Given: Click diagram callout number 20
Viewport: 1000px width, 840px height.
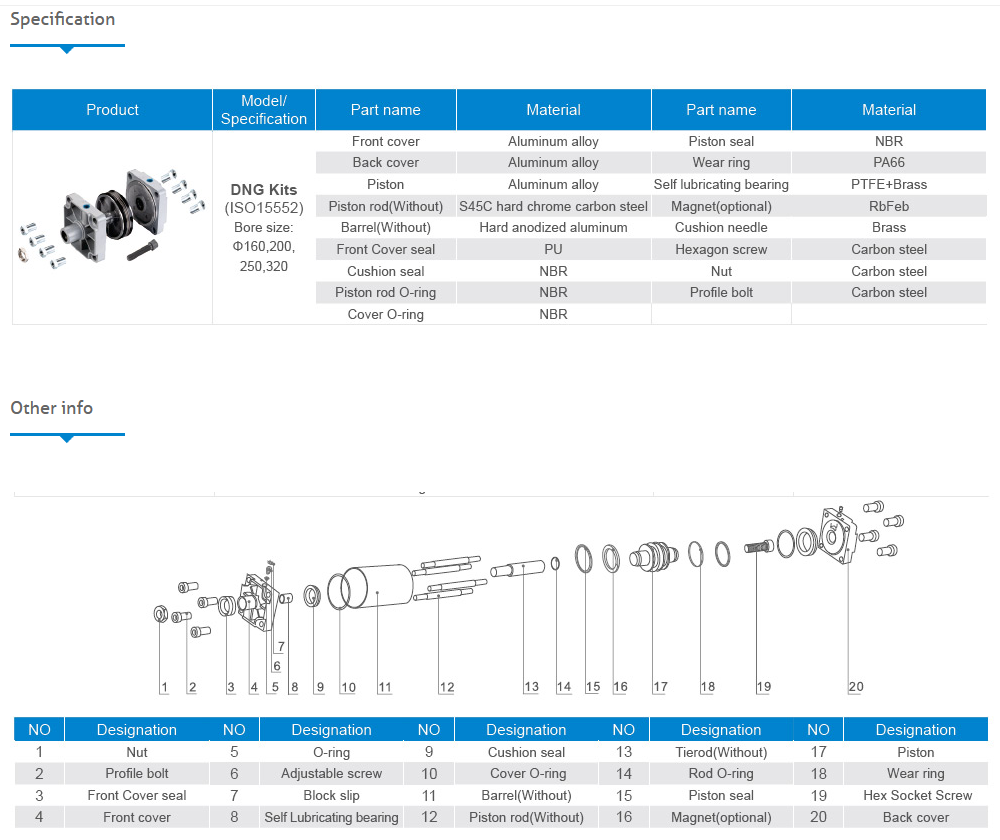Looking at the screenshot, I should point(856,687).
